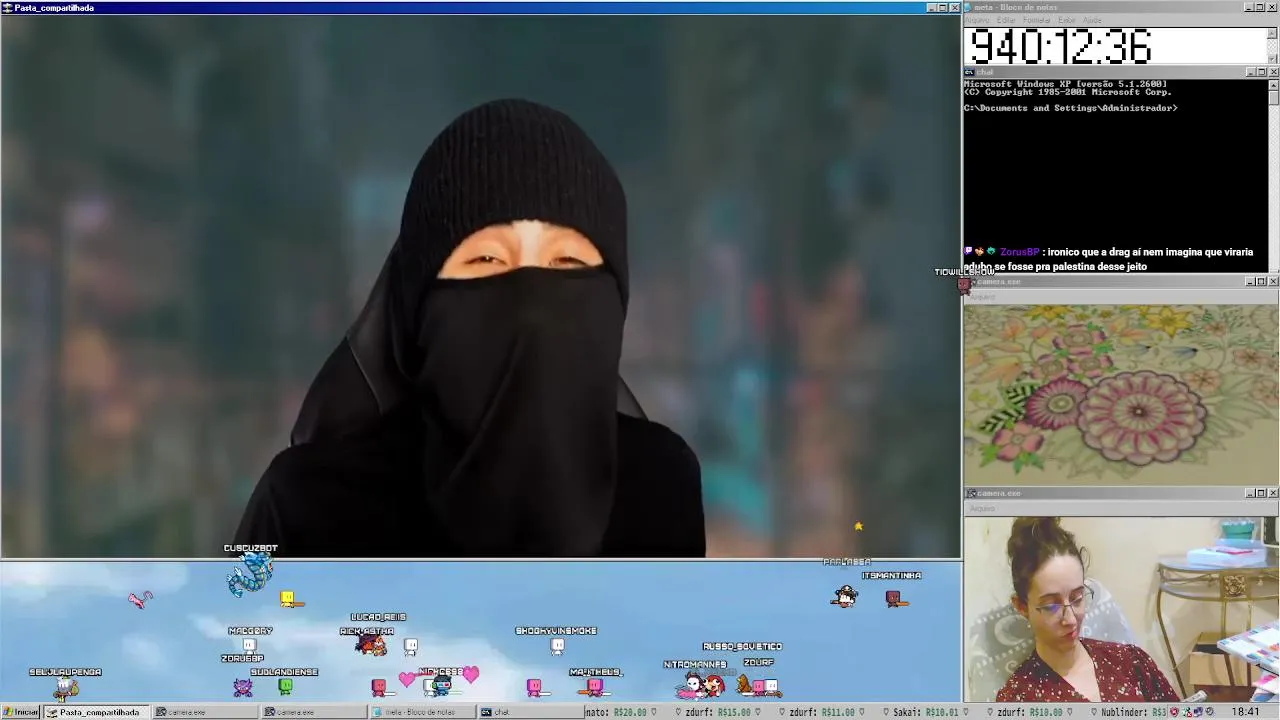
Task: Click the notepad scrollbar down arrow
Action: point(1273,59)
